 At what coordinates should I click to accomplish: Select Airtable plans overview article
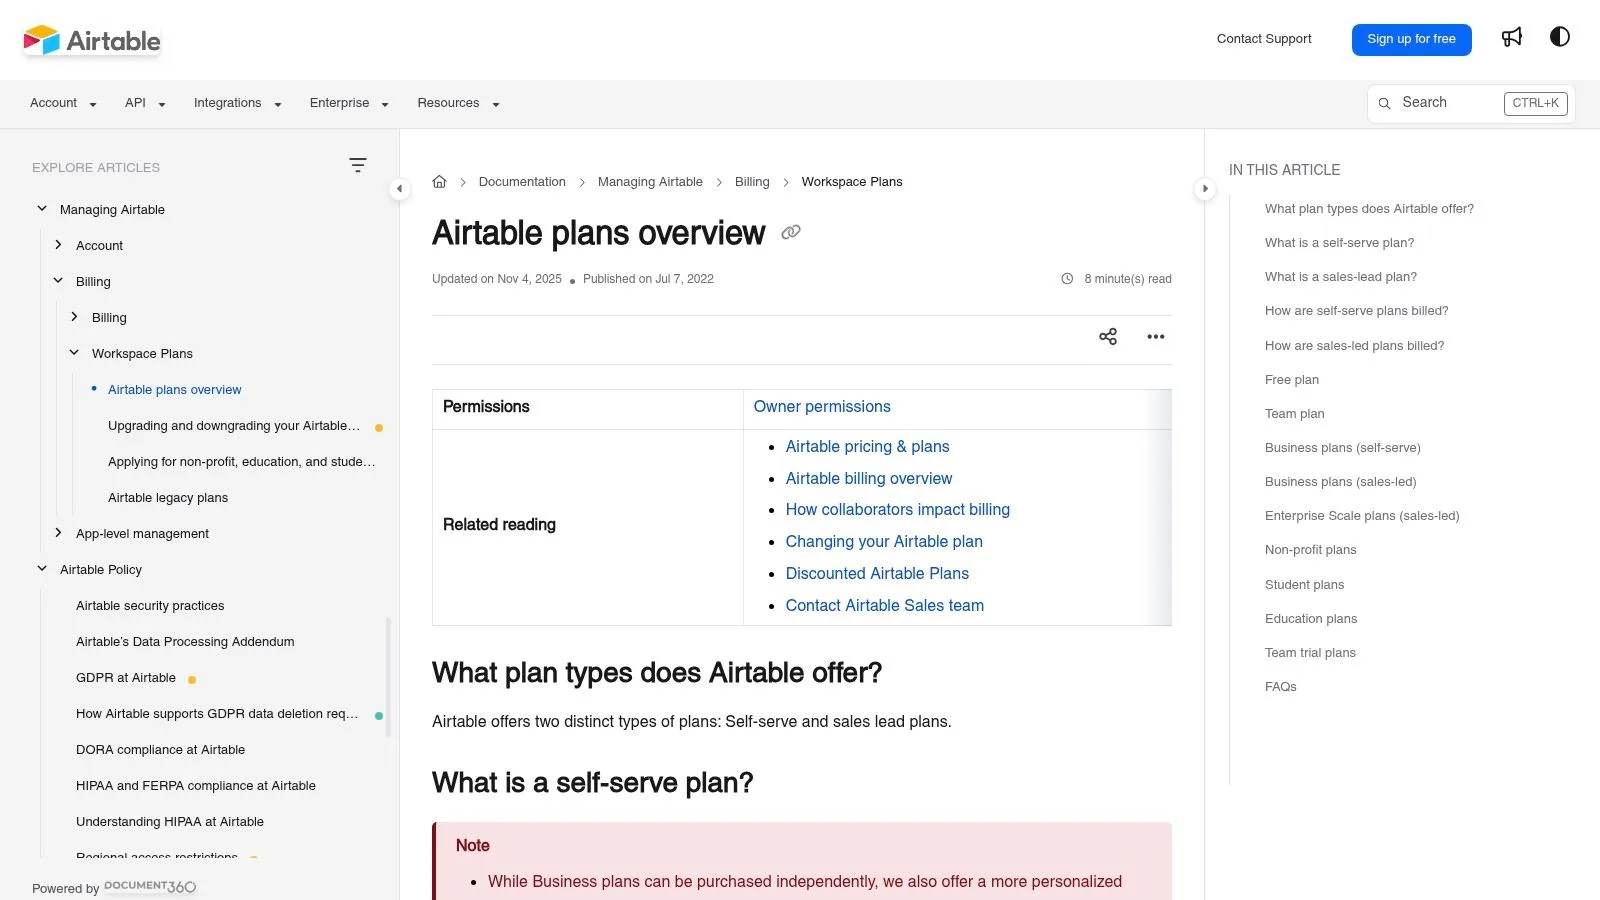(175, 390)
